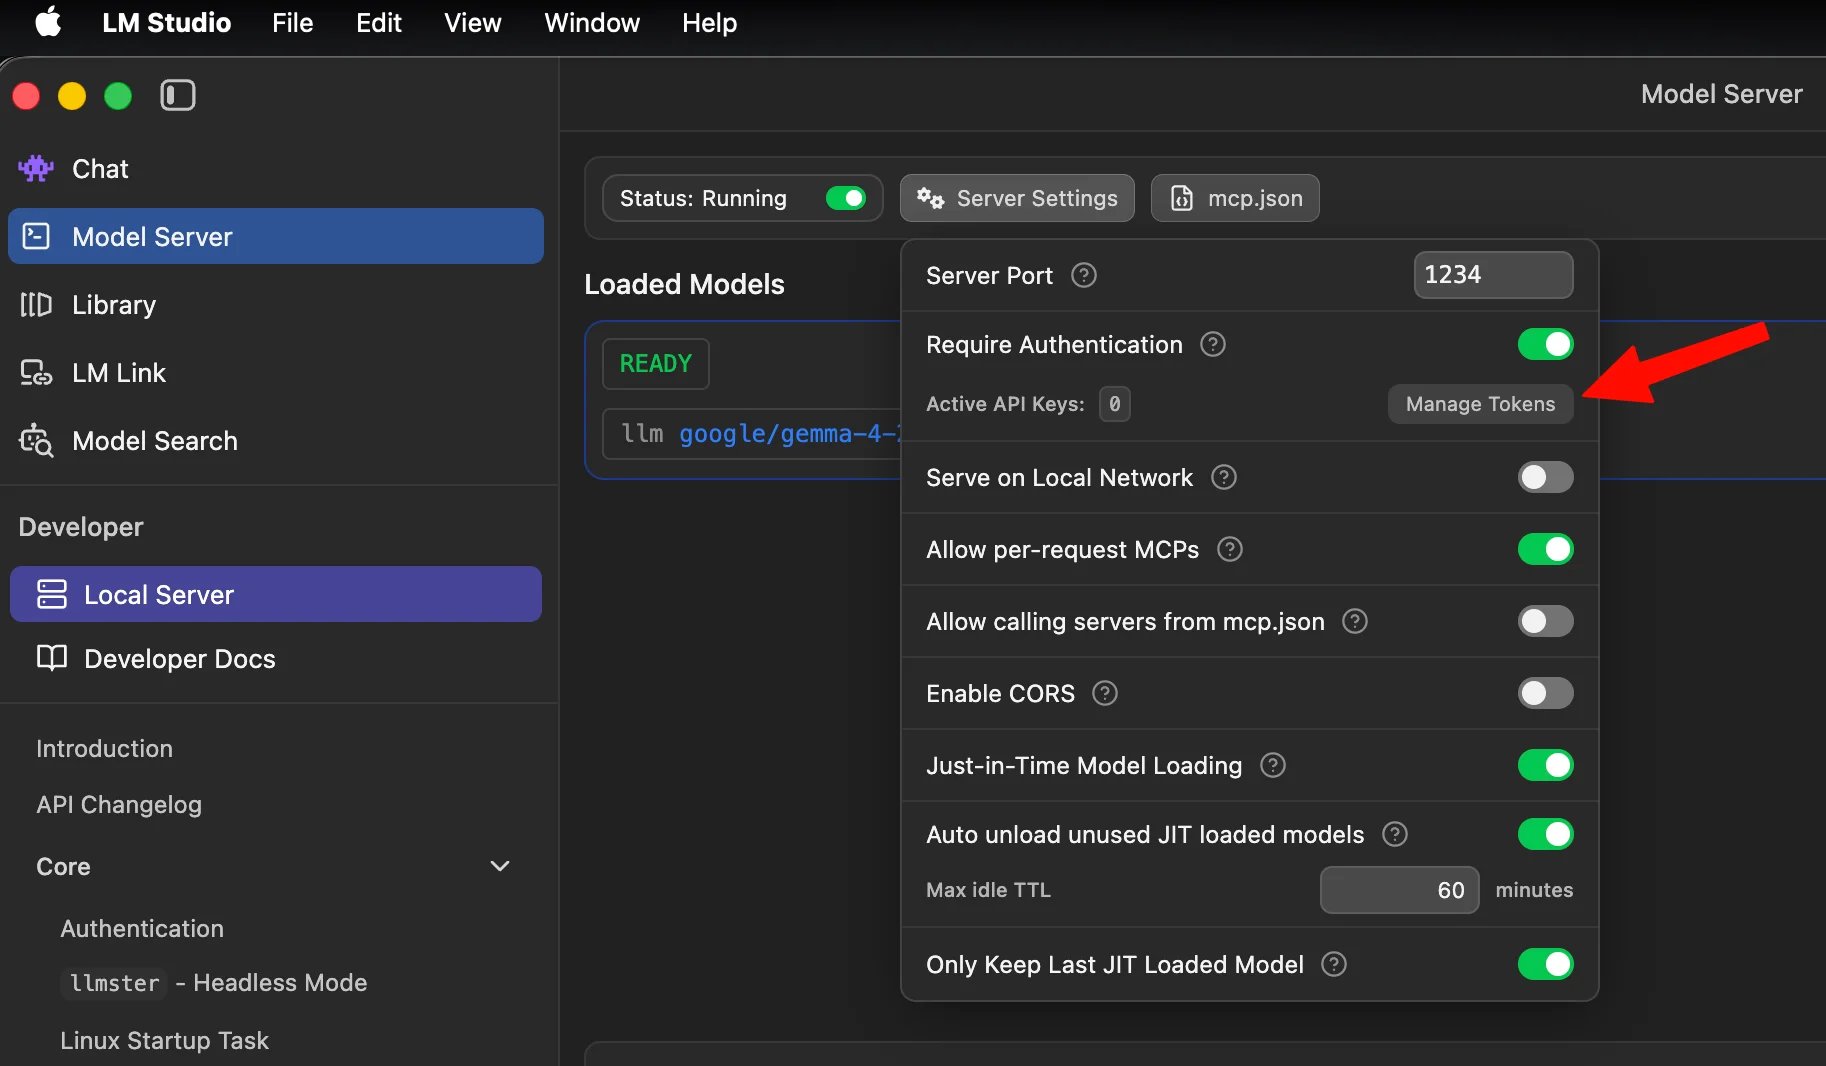Screen dimensions: 1826x1066
Task: Toggle the sidebar panel icon
Action: 178,96
